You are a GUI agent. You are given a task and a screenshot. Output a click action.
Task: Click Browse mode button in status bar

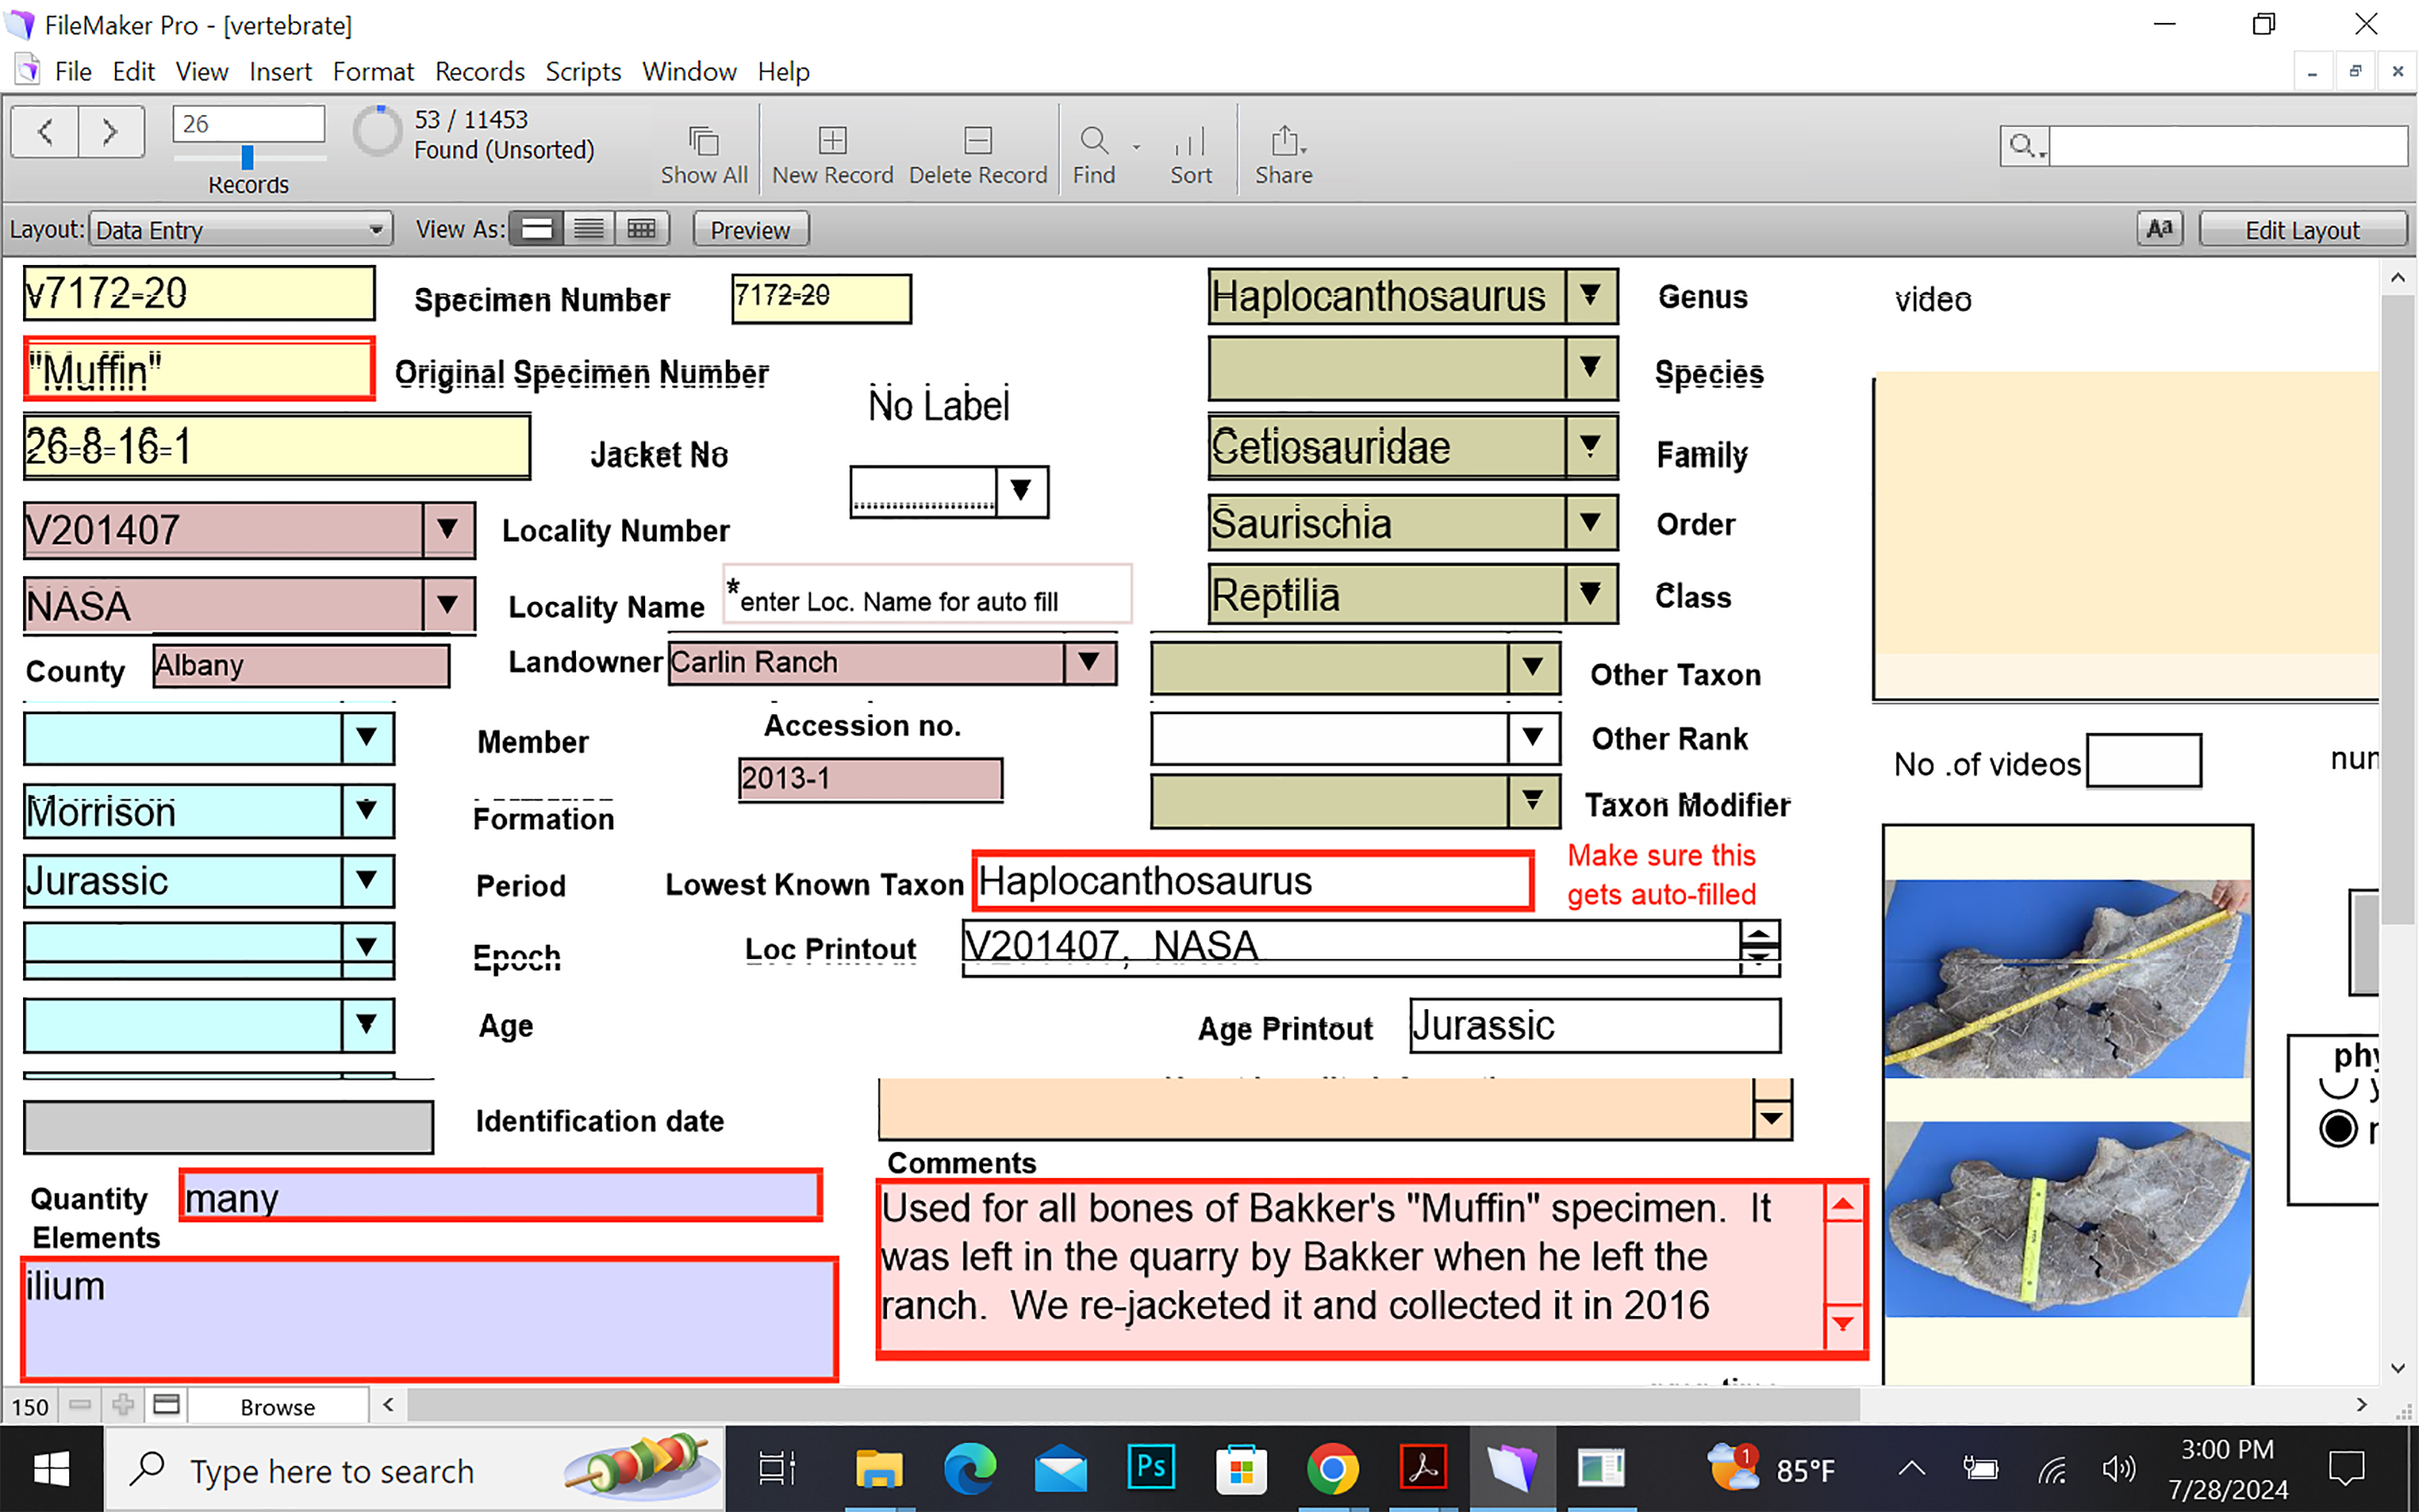pos(278,1406)
